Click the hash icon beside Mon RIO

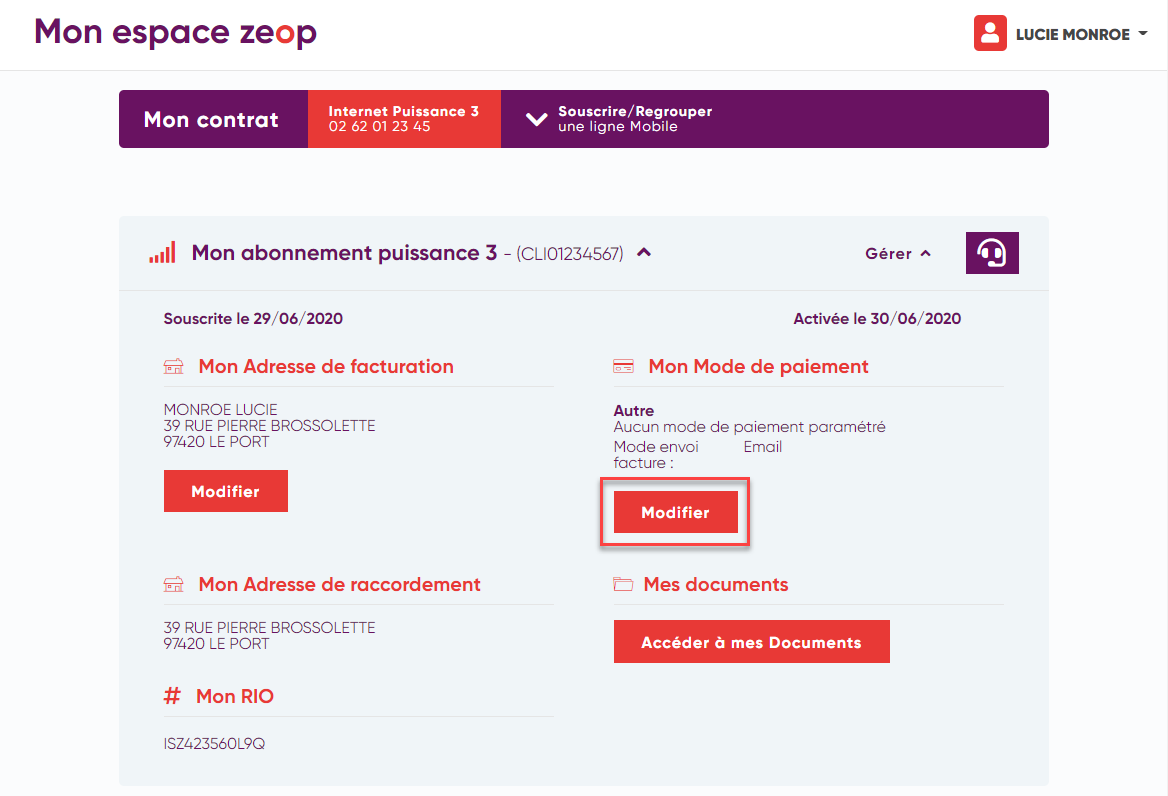[x=172, y=696]
